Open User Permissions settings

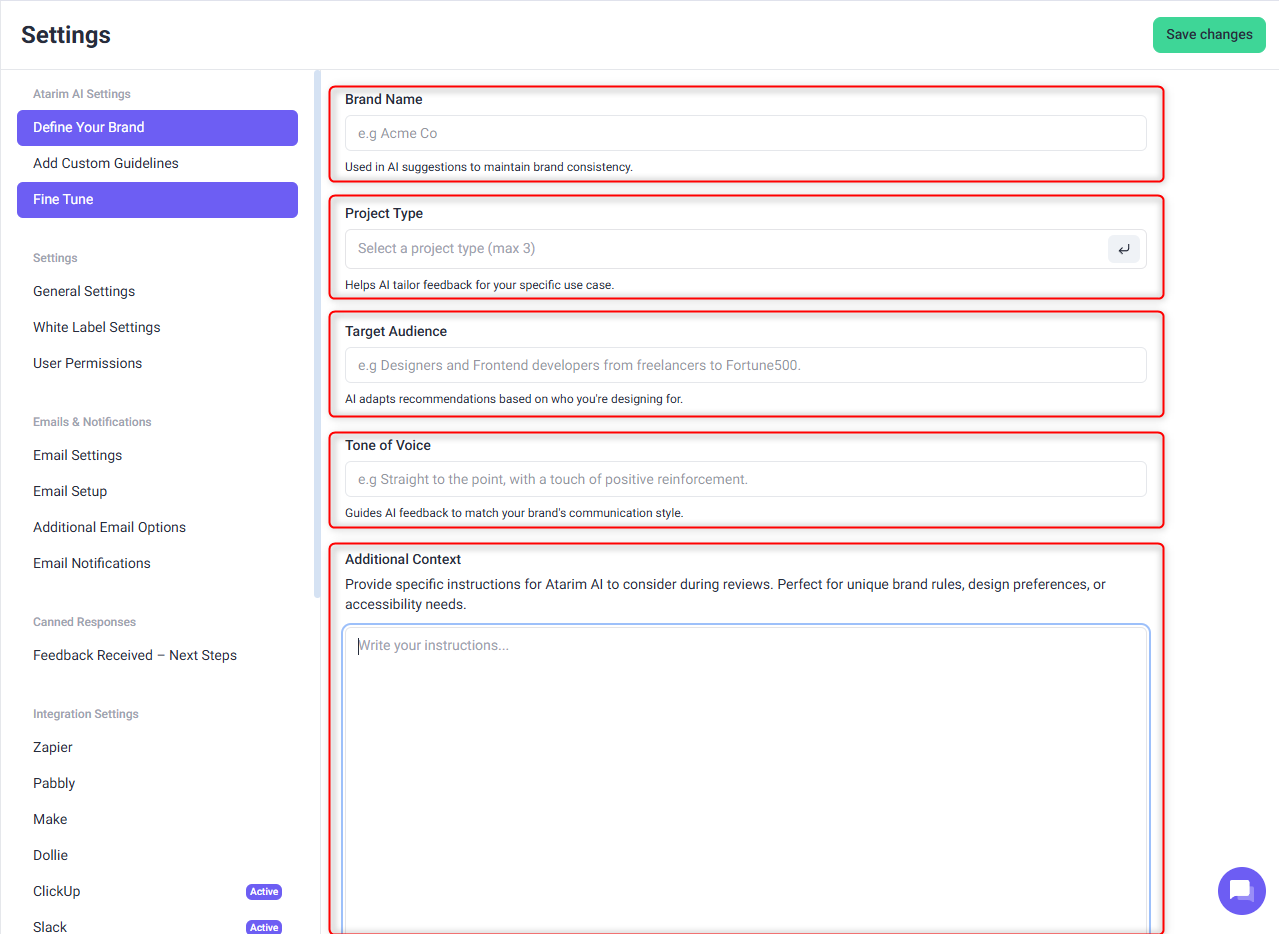88,363
